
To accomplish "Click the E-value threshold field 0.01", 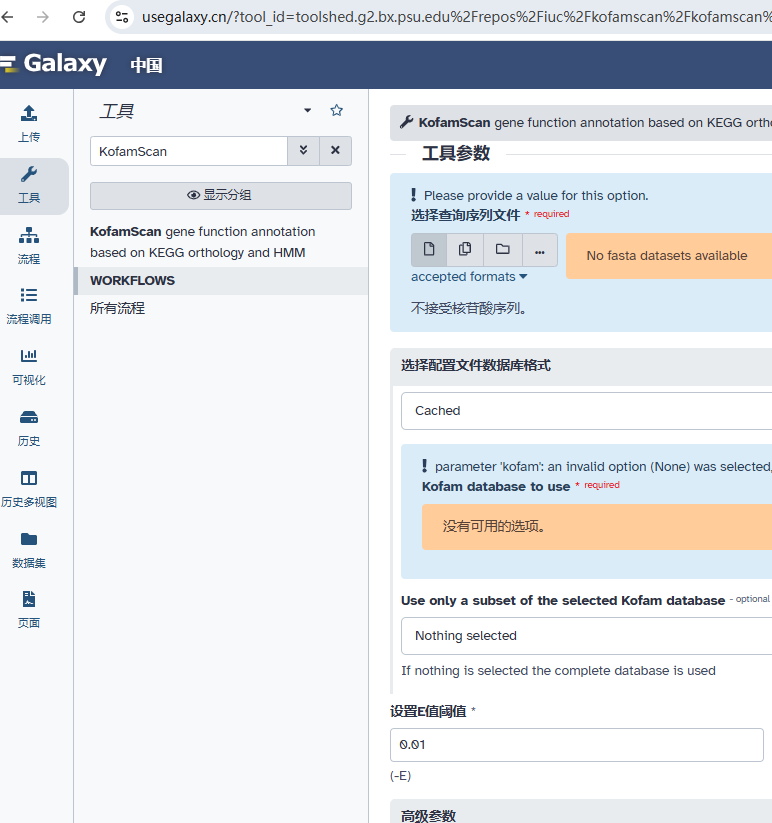I will pos(576,744).
